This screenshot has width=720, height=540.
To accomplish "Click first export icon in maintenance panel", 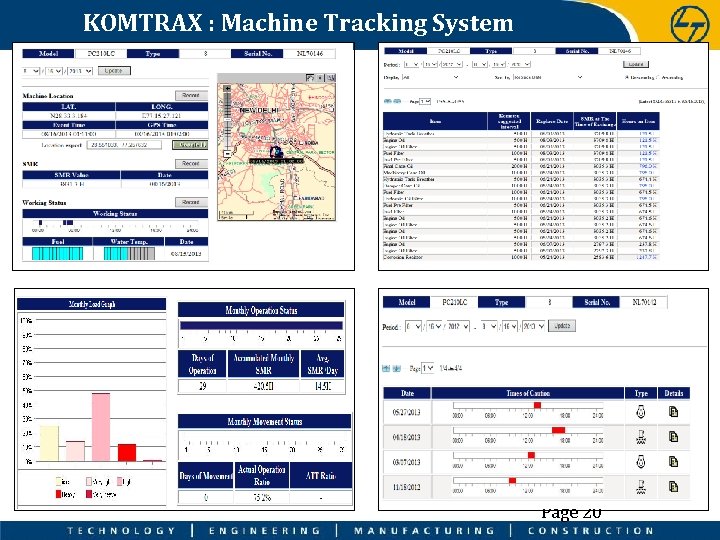I will tap(388, 101).
